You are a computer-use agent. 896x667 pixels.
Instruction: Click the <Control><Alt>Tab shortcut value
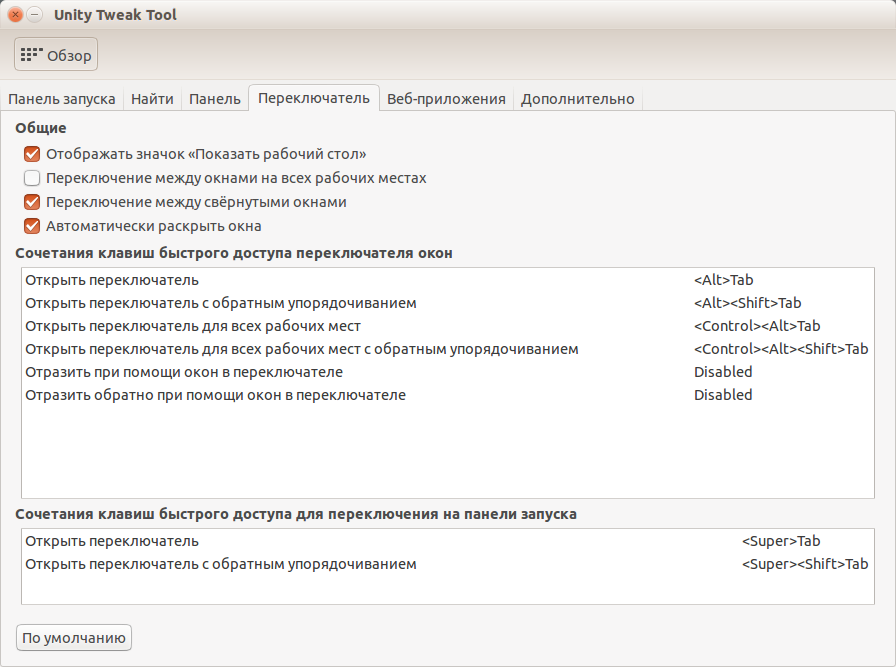(x=757, y=326)
